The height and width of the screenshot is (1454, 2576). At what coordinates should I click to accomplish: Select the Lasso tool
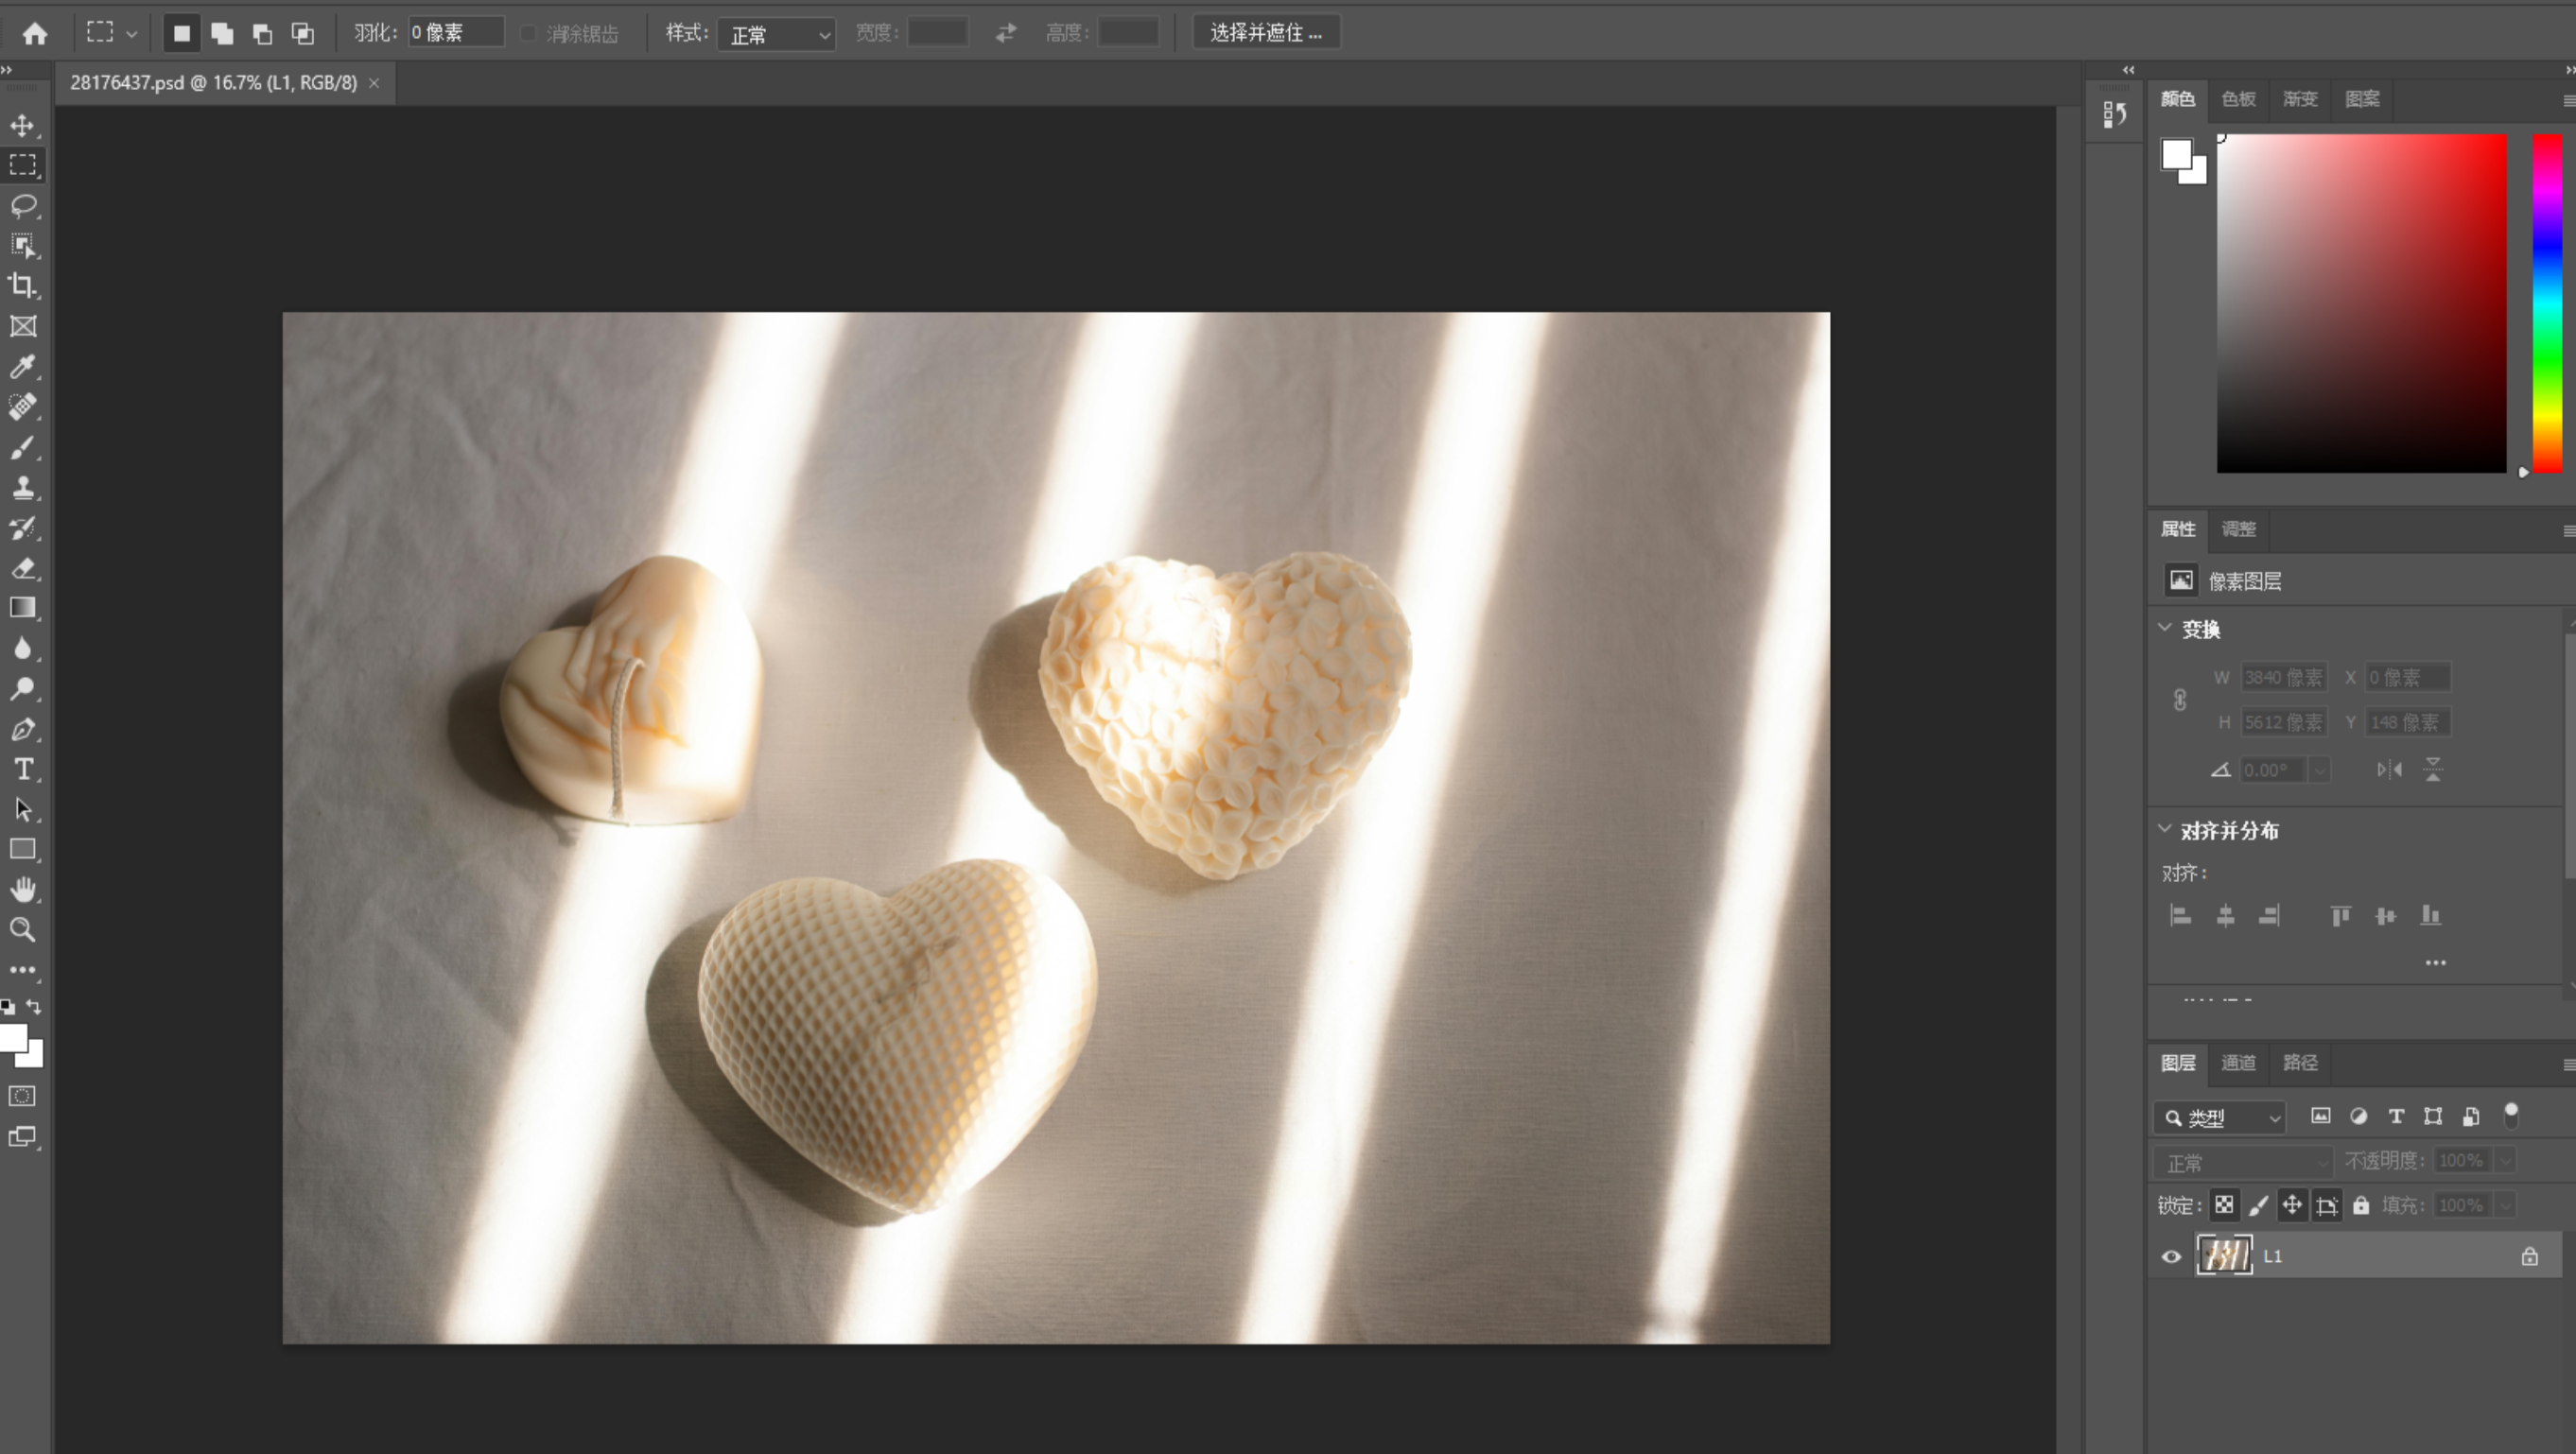(23, 206)
